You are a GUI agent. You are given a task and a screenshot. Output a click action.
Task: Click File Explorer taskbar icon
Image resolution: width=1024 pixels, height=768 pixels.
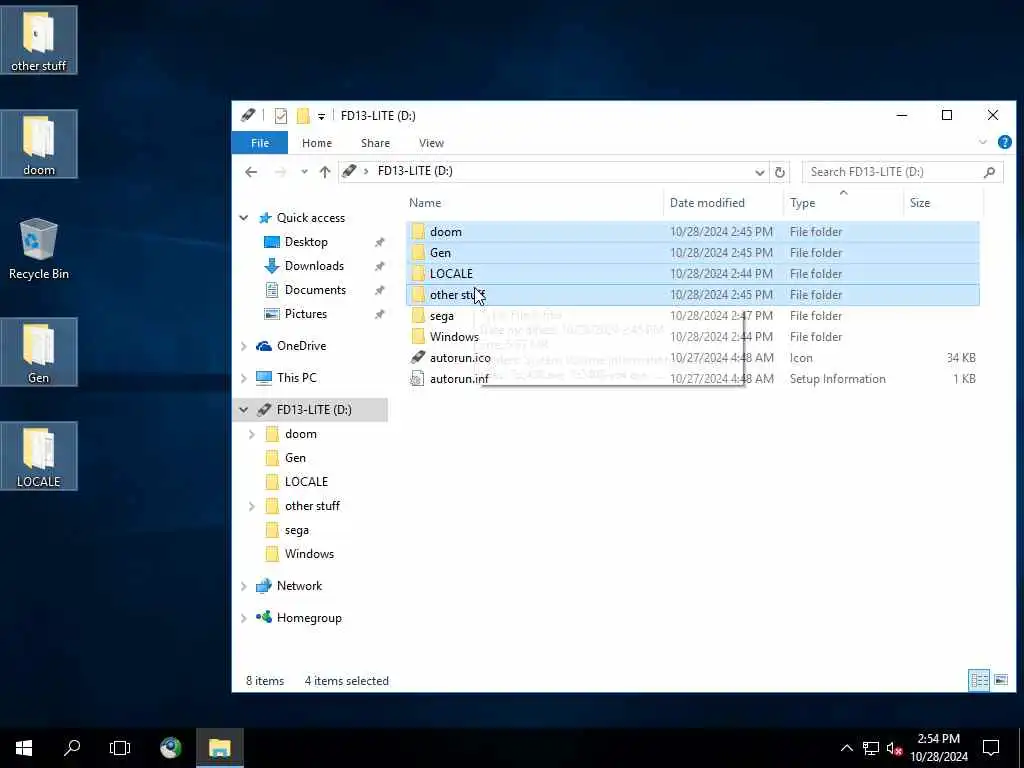coord(220,748)
